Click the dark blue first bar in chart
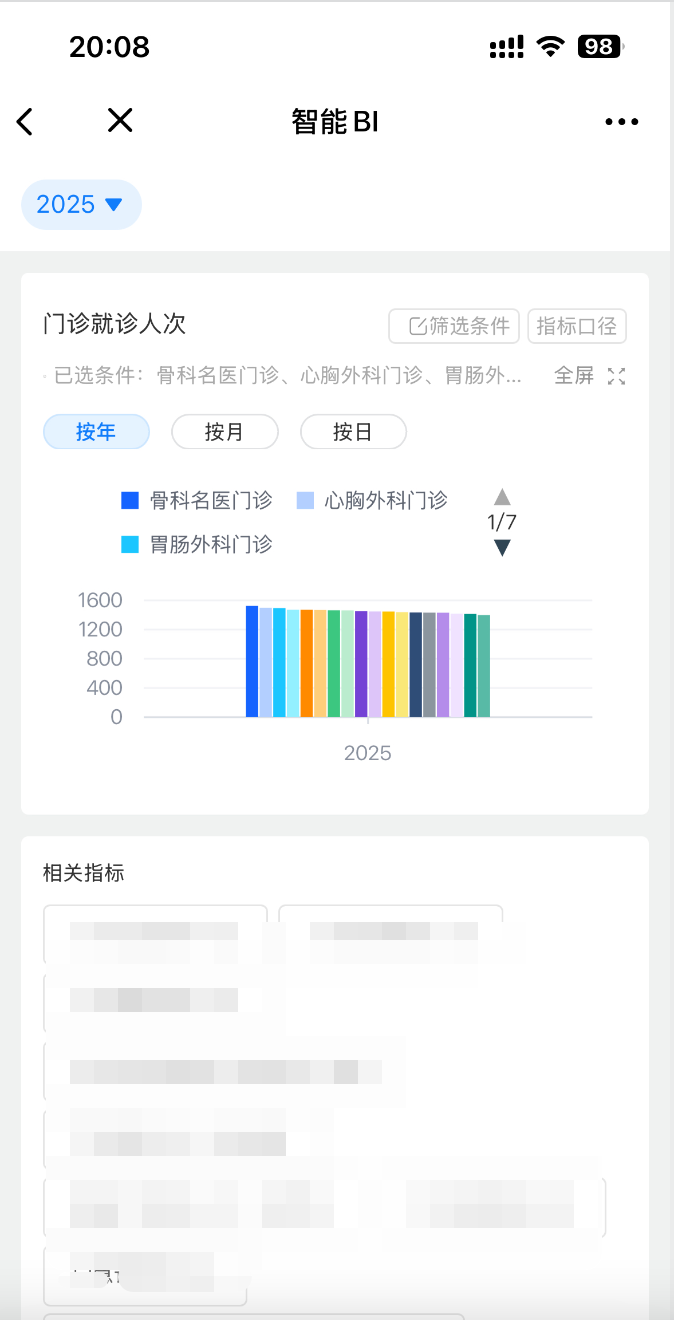Image resolution: width=674 pixels, height=1320 pixels. 252,661
